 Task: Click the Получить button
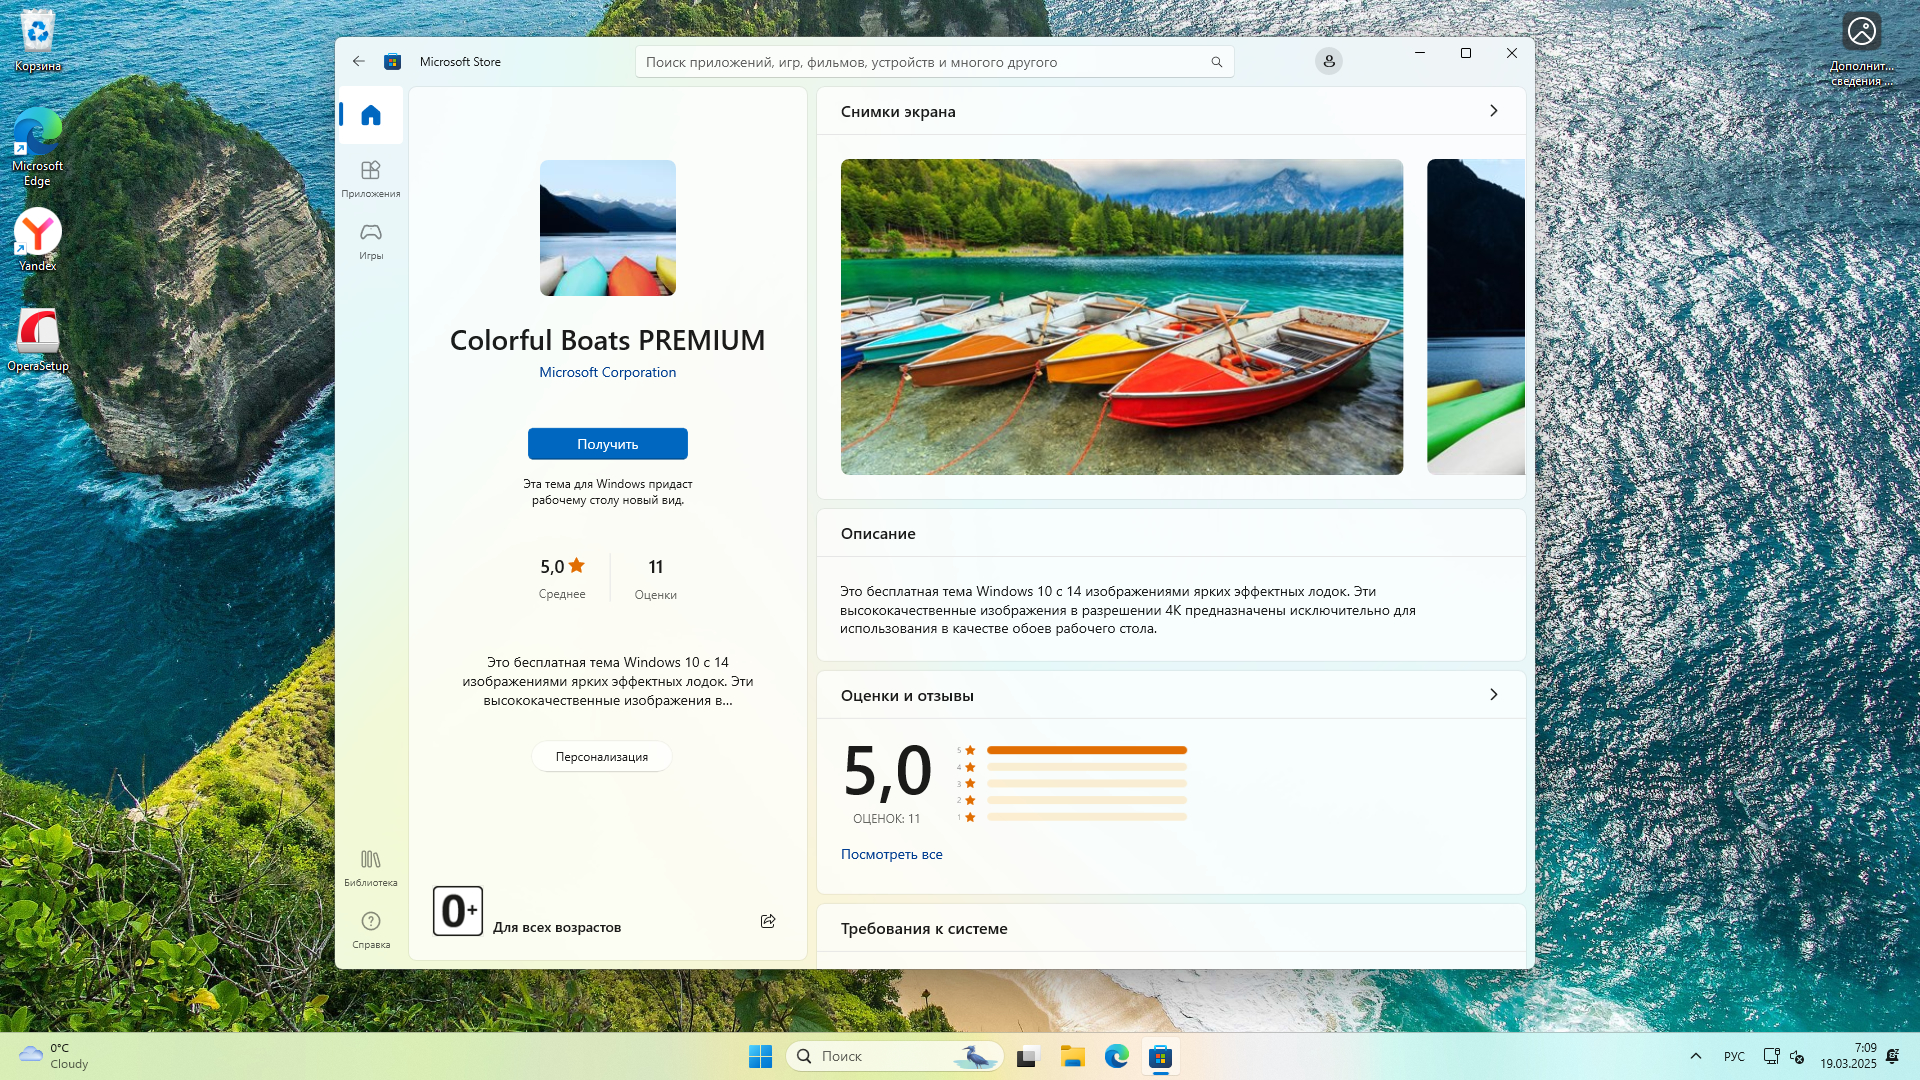pyautogui.click(x=607, y=444)
